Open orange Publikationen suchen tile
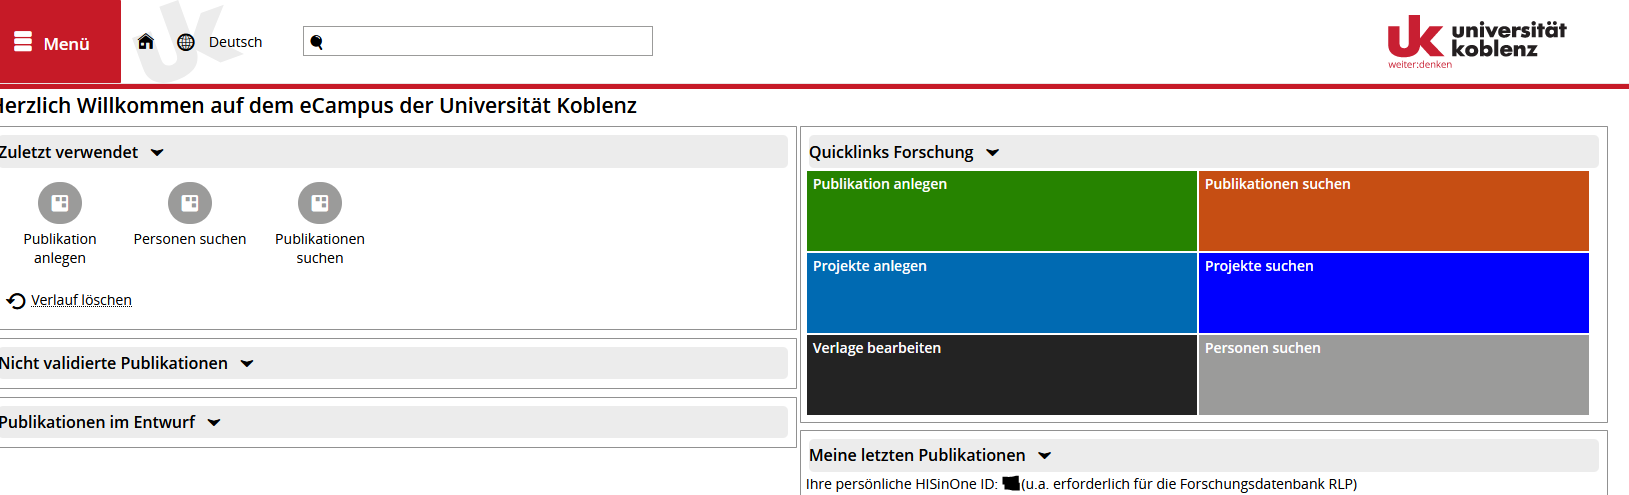Image resolution: width=1629 pixels, height=495 pixels. [x=1394, y=211]
